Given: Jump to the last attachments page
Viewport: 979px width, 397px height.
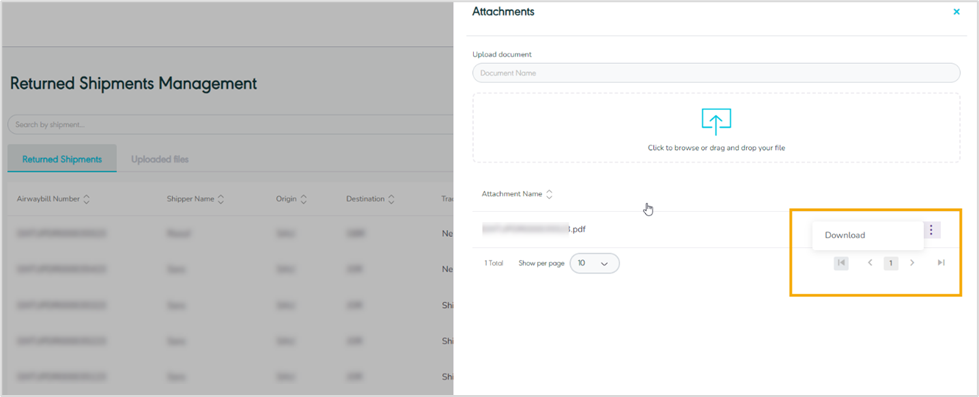Looking at the screenshot, I should point(941,263).
